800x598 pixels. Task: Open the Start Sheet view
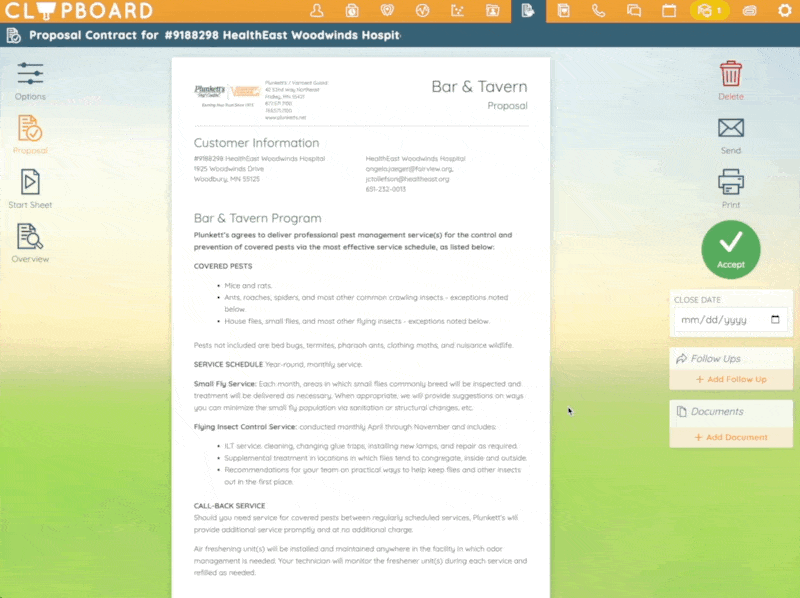(x=30, y=189)
